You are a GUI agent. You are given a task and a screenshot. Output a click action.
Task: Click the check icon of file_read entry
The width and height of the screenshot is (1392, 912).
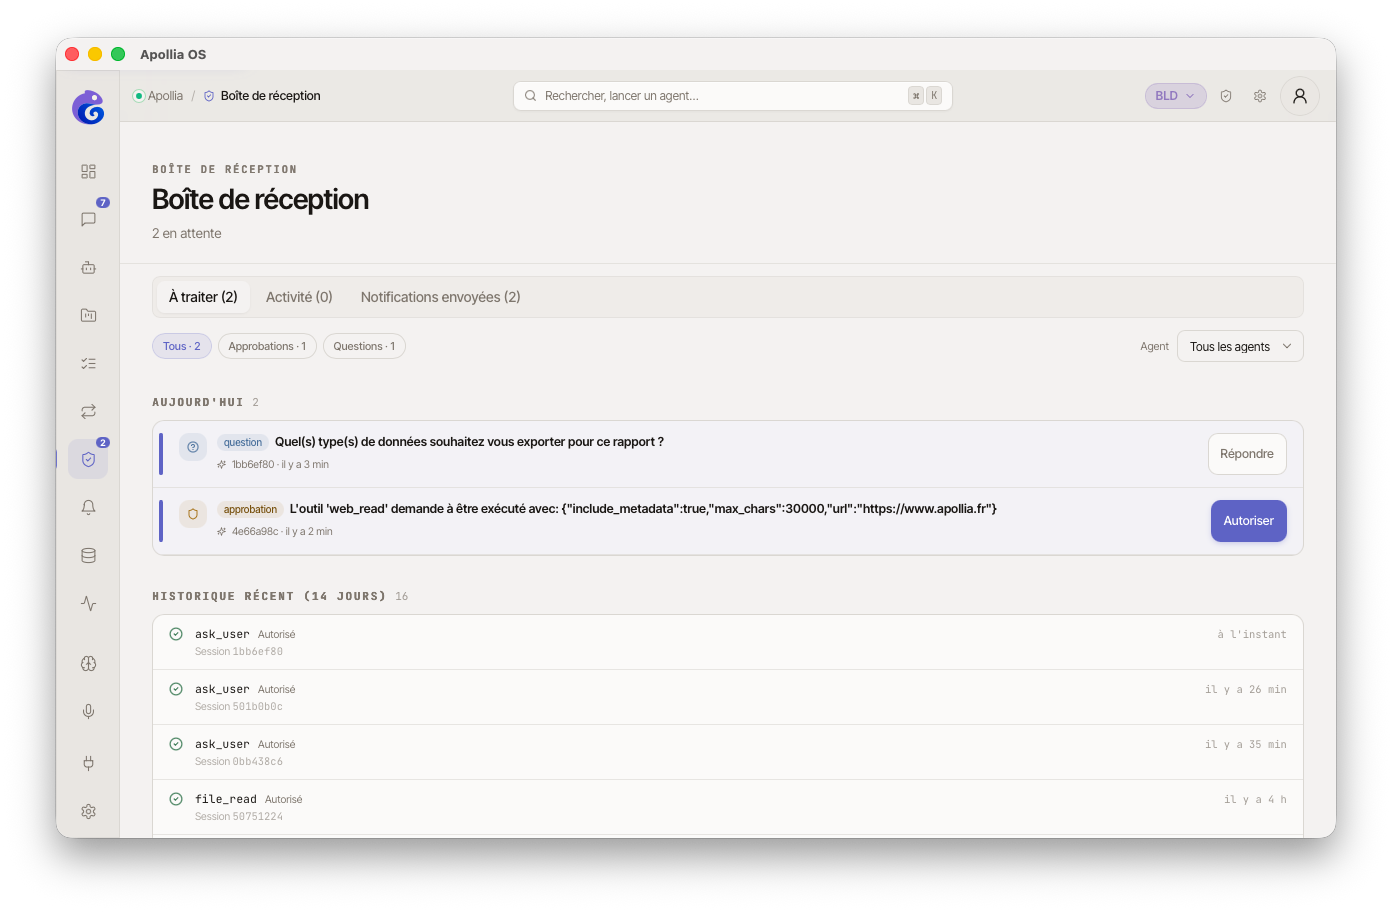[176, 799]
